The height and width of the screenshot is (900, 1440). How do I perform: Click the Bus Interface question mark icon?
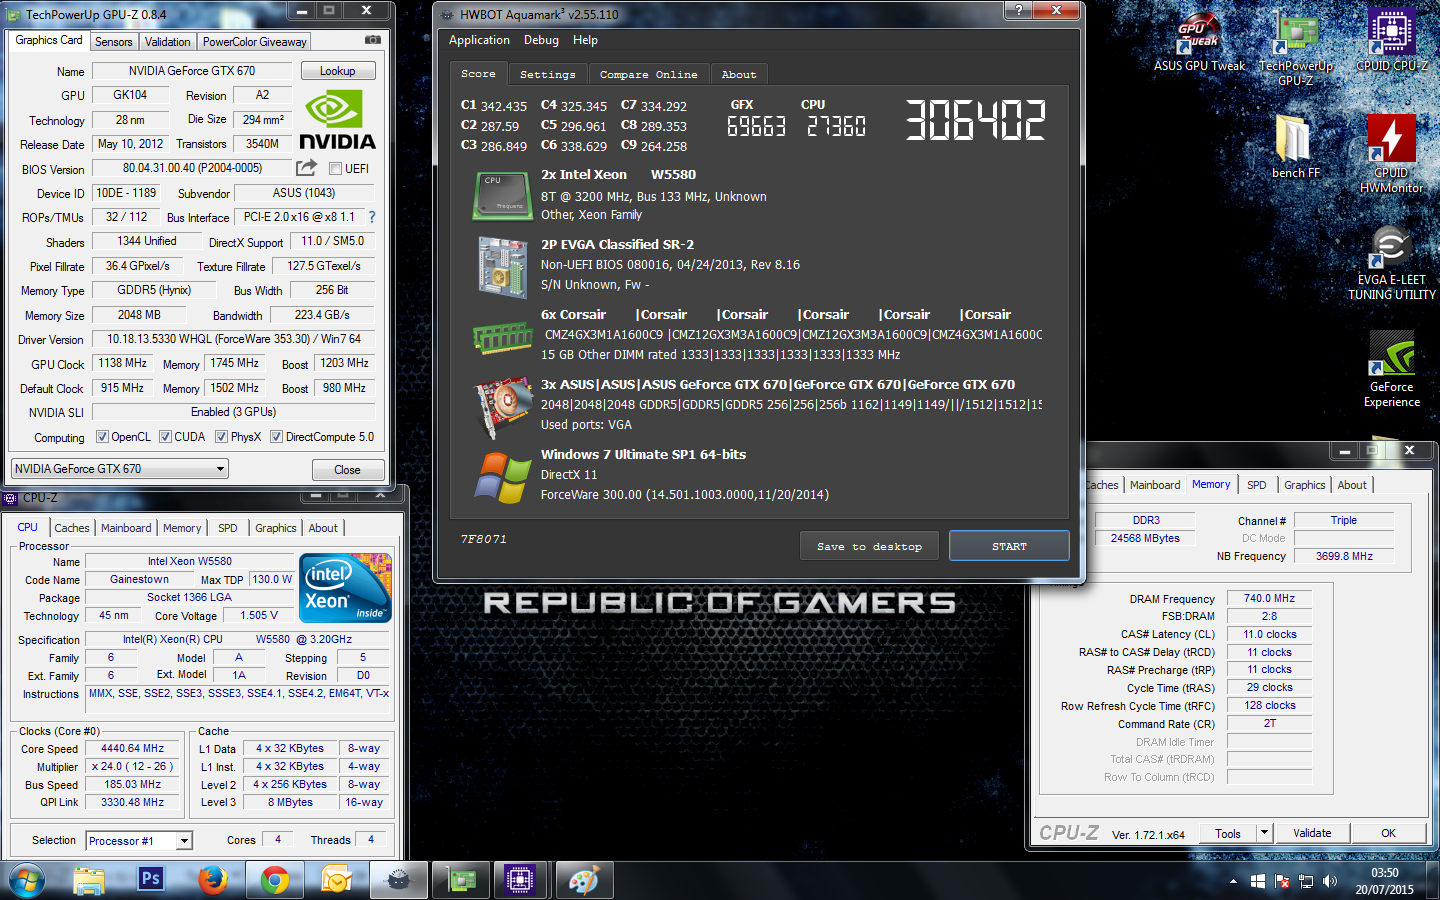click(372, 217)
